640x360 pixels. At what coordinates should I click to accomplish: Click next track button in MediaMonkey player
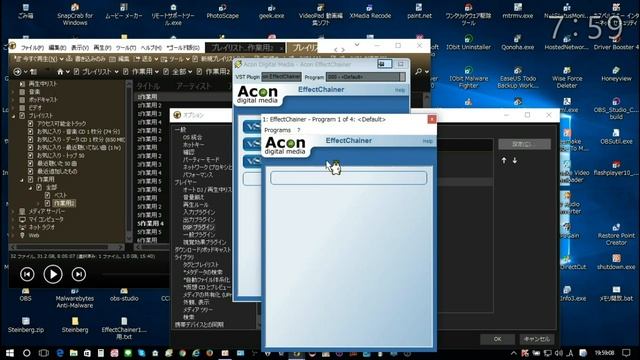coord(79,274)
